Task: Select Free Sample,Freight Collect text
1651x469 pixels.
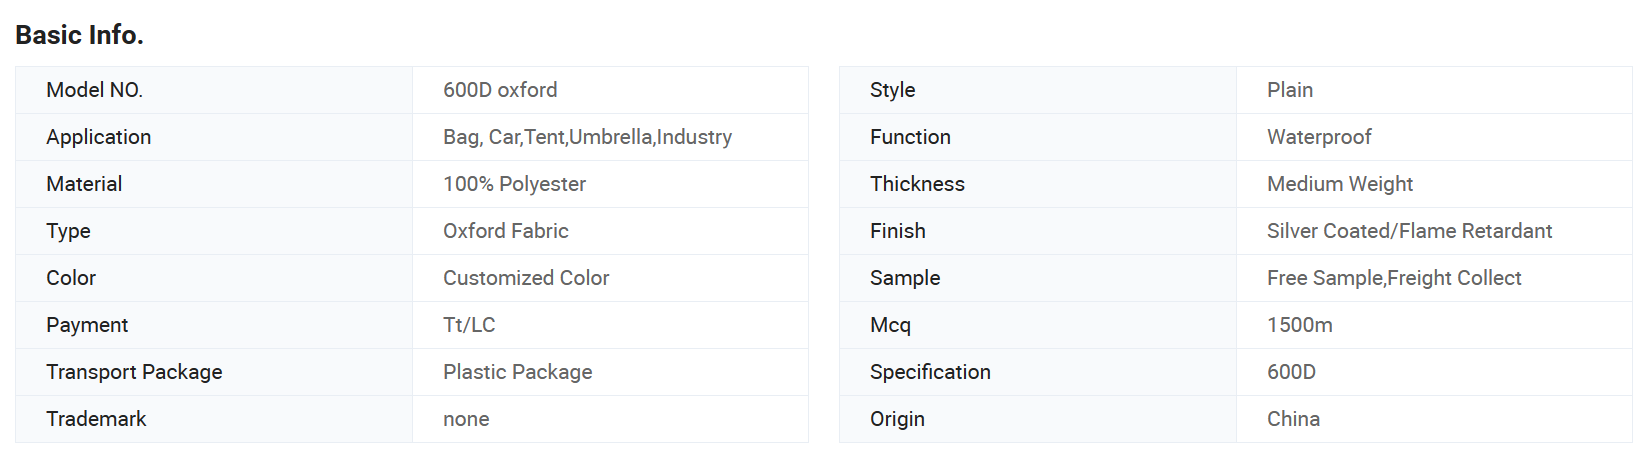Action: coord(1394,278)
